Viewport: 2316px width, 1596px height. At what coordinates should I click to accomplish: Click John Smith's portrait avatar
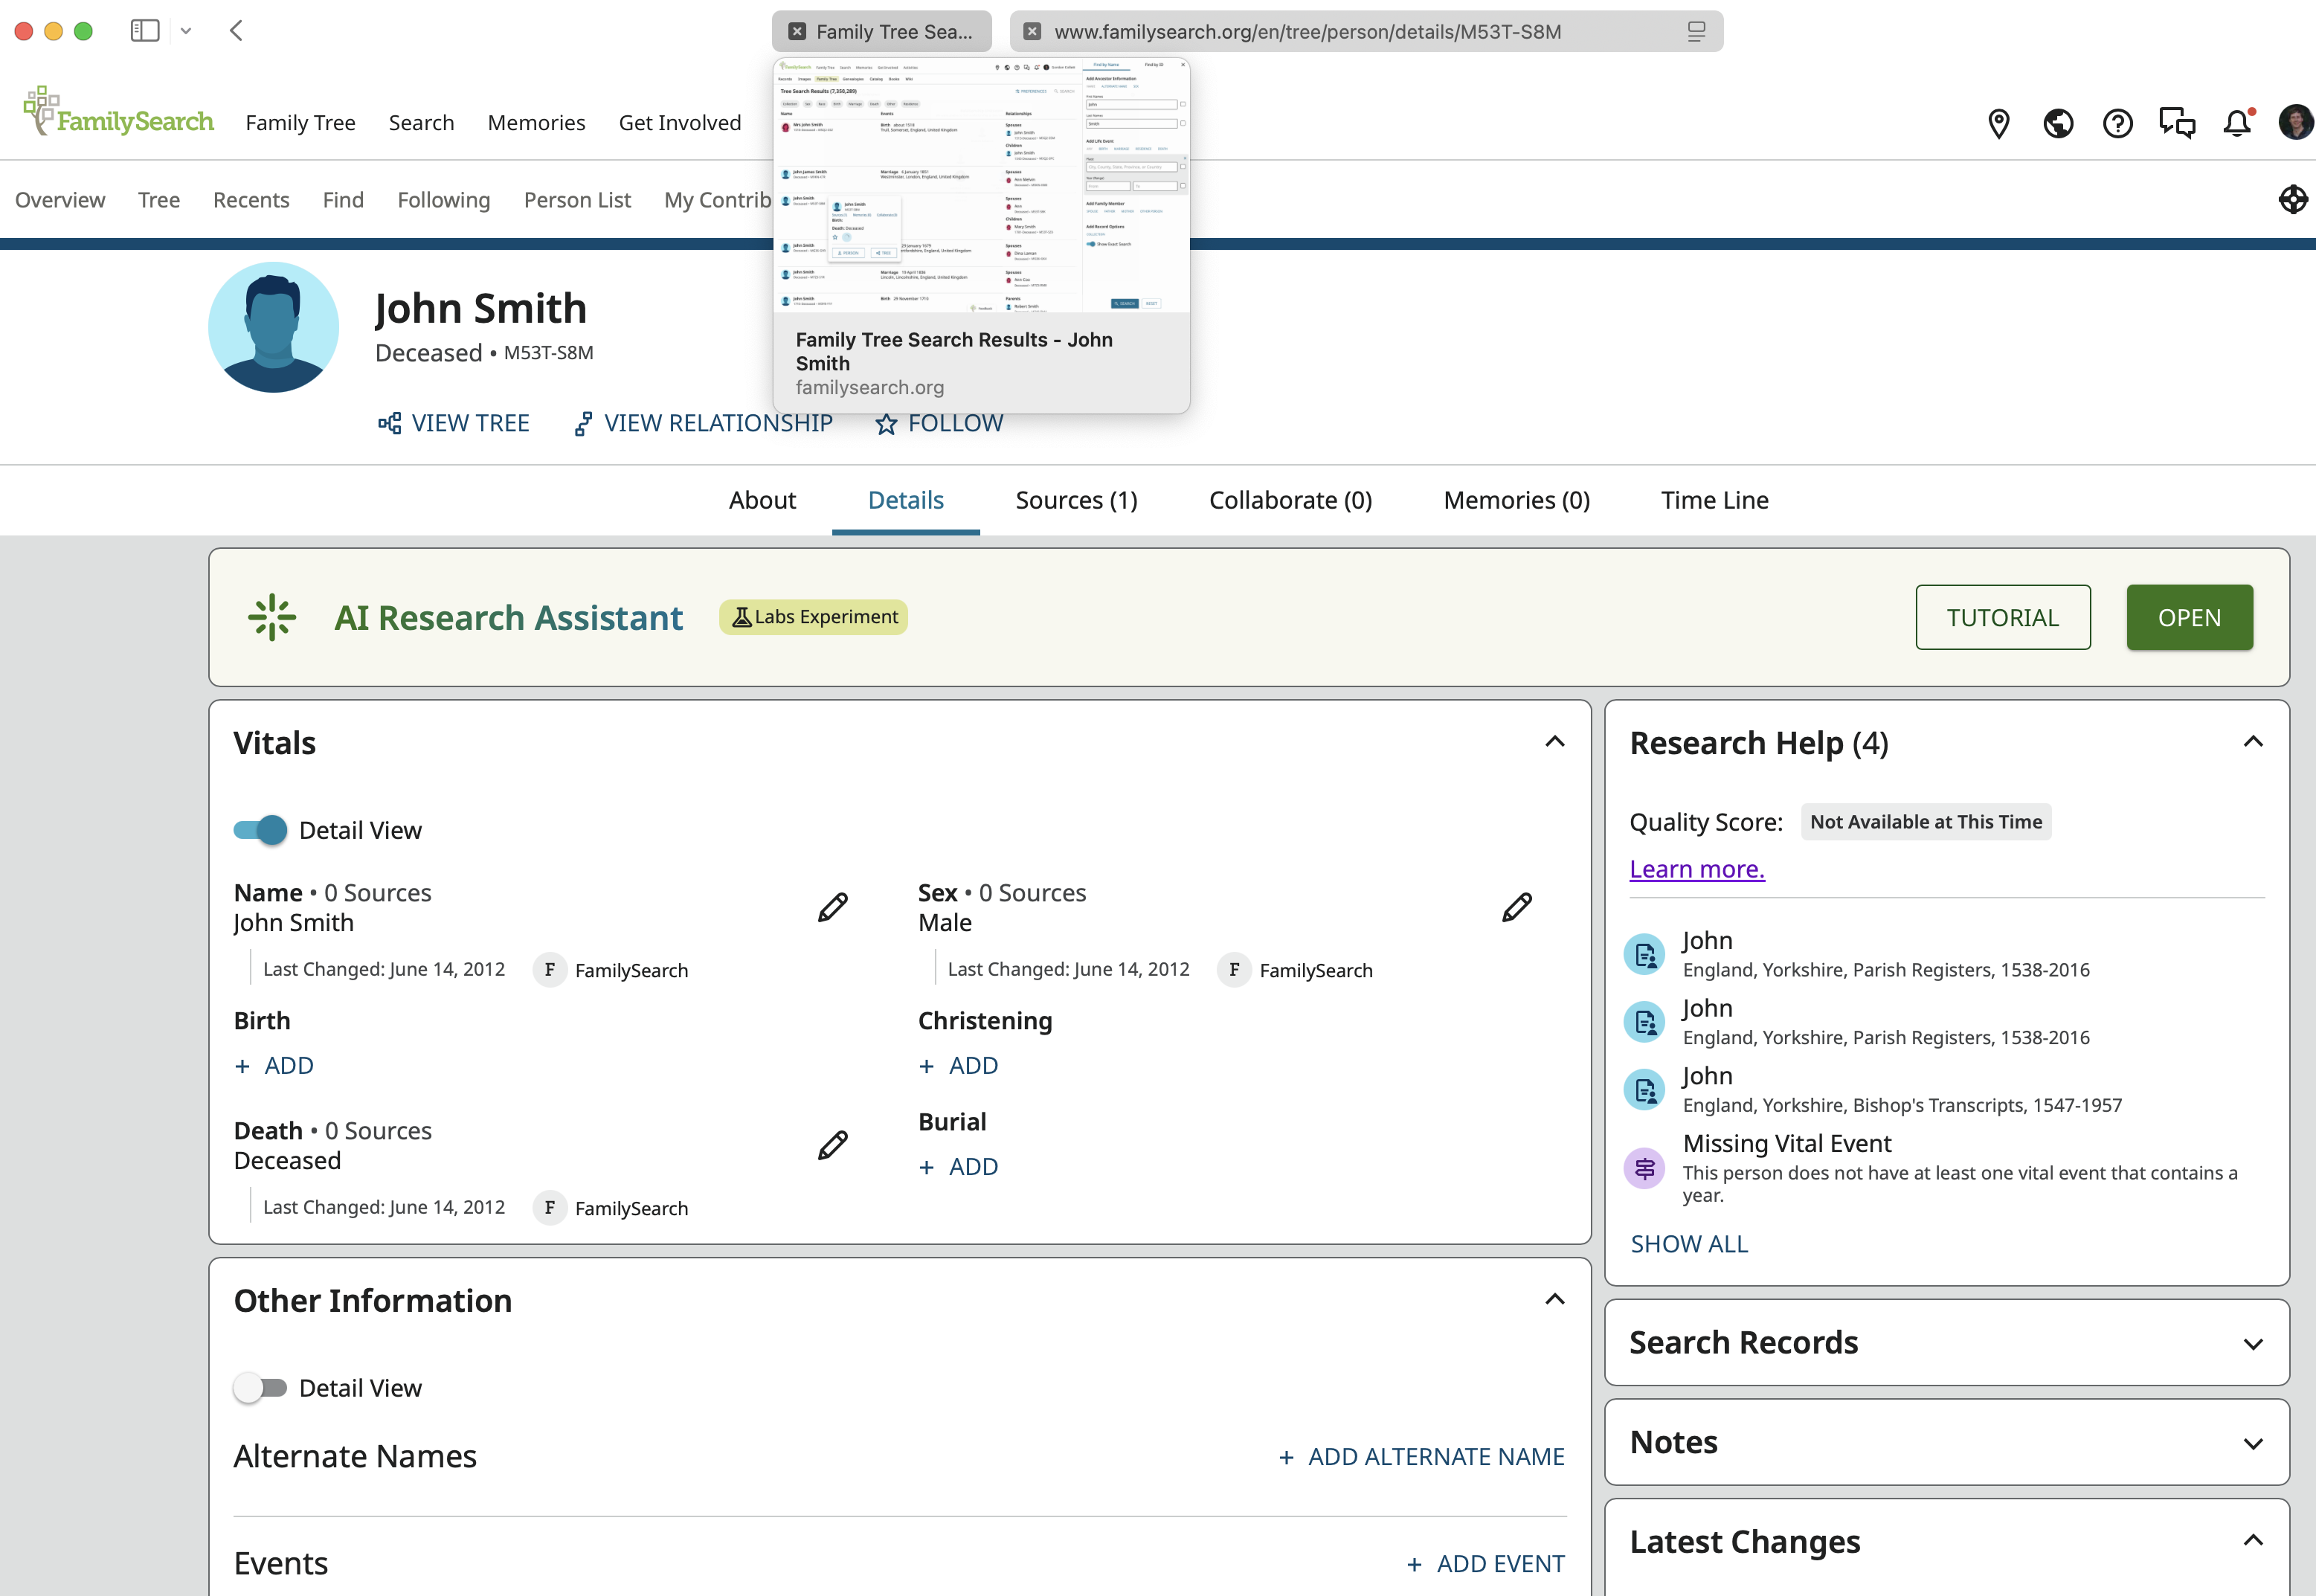273,327
